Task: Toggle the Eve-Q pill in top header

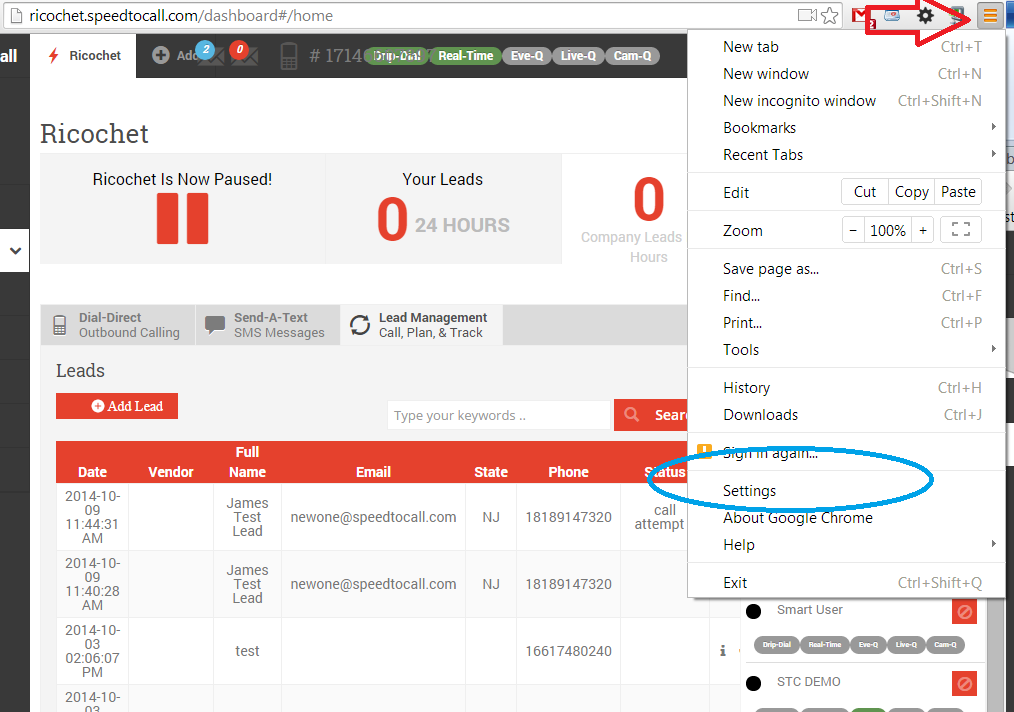Action: 526,56
